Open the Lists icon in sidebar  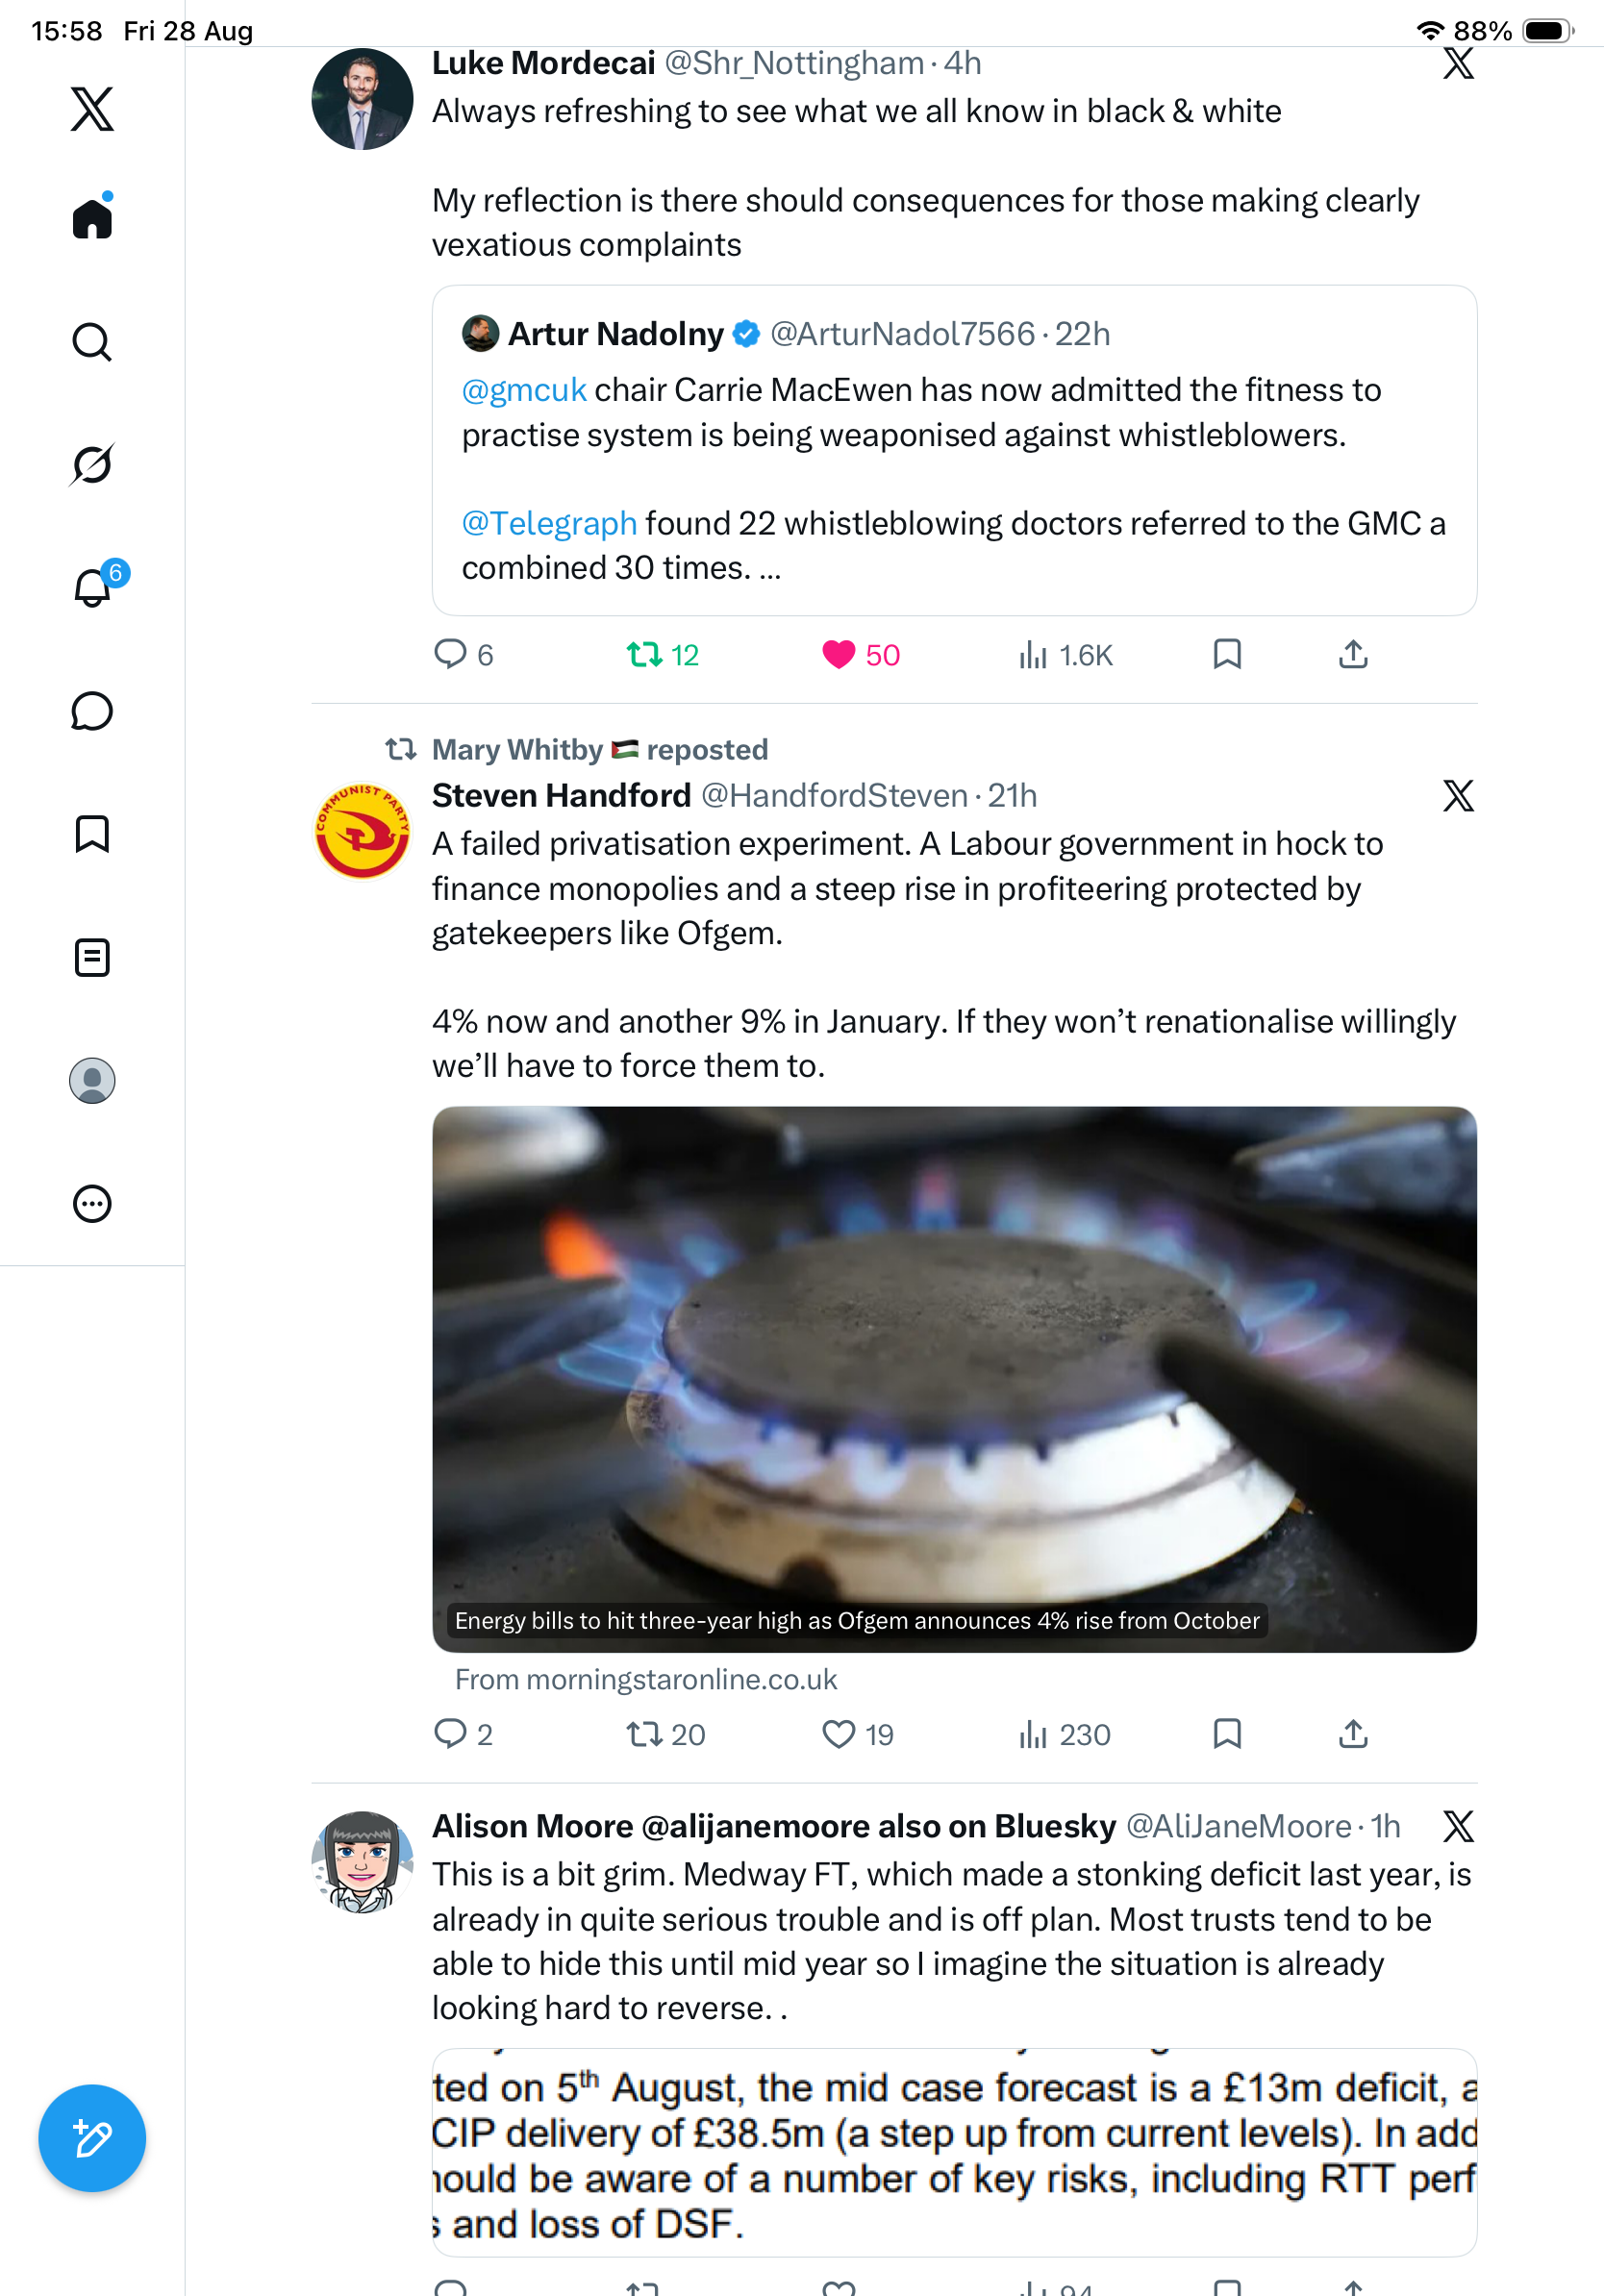pyautogui.click(x=92, y=958)
